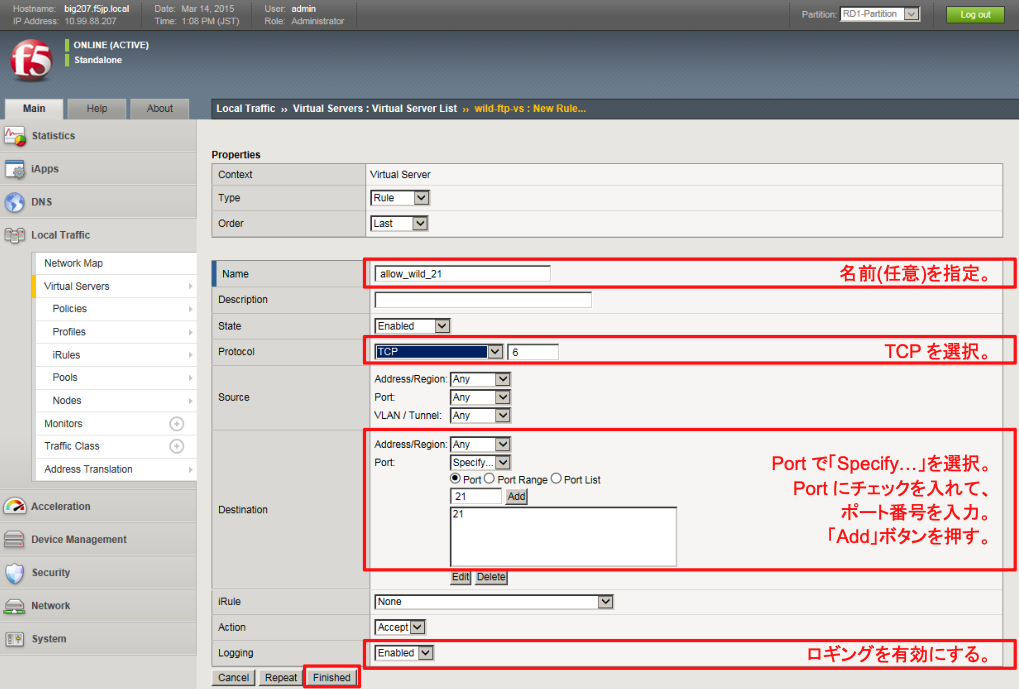Select the Port List radio button

556,478
